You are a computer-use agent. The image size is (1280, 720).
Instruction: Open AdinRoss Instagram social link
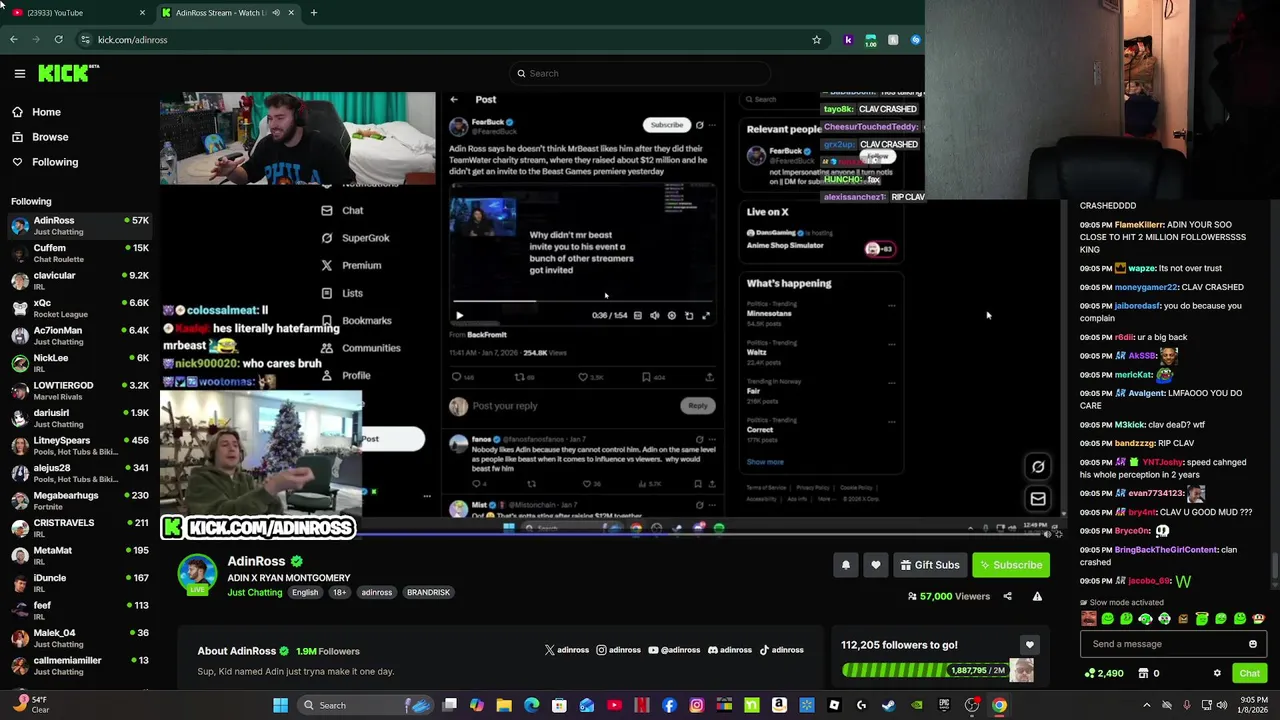pyautogui.click(x=618, y=650)
